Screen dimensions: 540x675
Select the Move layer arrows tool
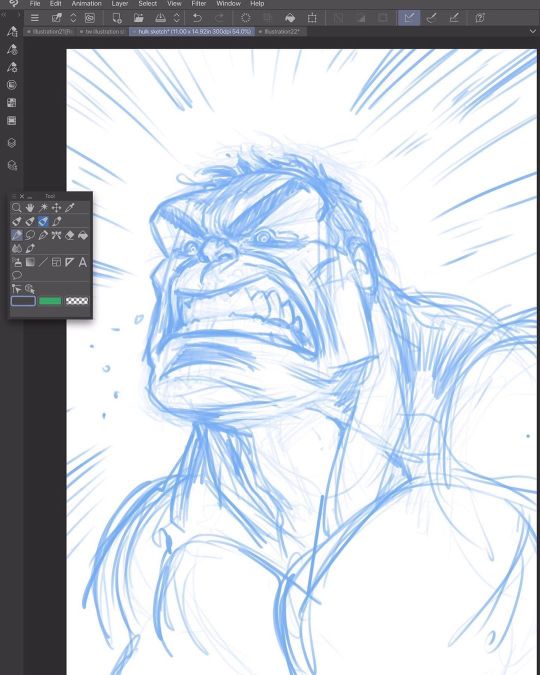coord(56,208)
